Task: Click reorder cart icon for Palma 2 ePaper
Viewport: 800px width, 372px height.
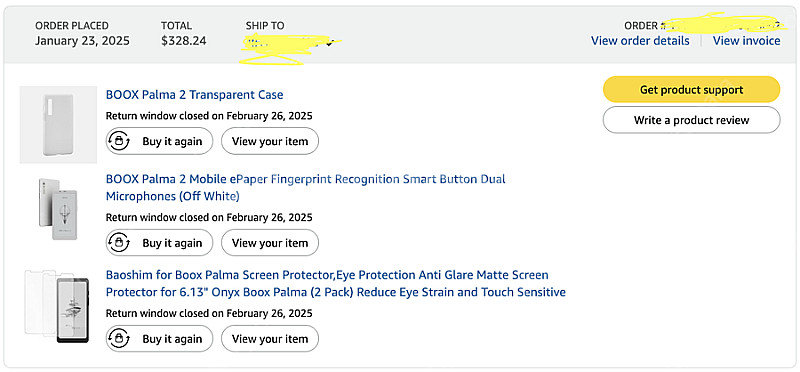Action: pyautogui.click(x=119, y=242)
